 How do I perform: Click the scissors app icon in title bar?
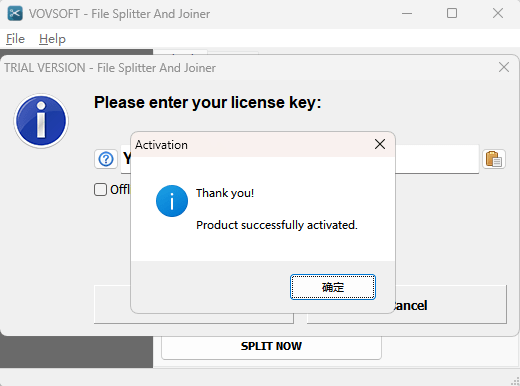point(15,13)
